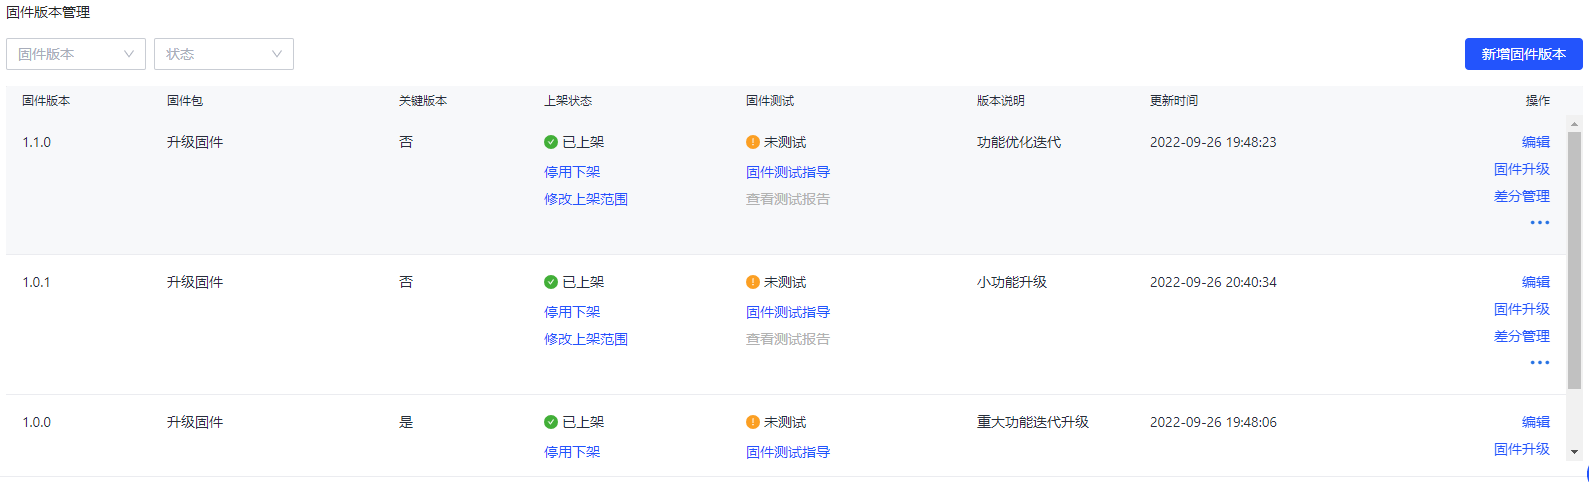Click 查看测试报告 for version 1.1.0
This screenshot has width=1589, height=482.
(x=788, y=199)
